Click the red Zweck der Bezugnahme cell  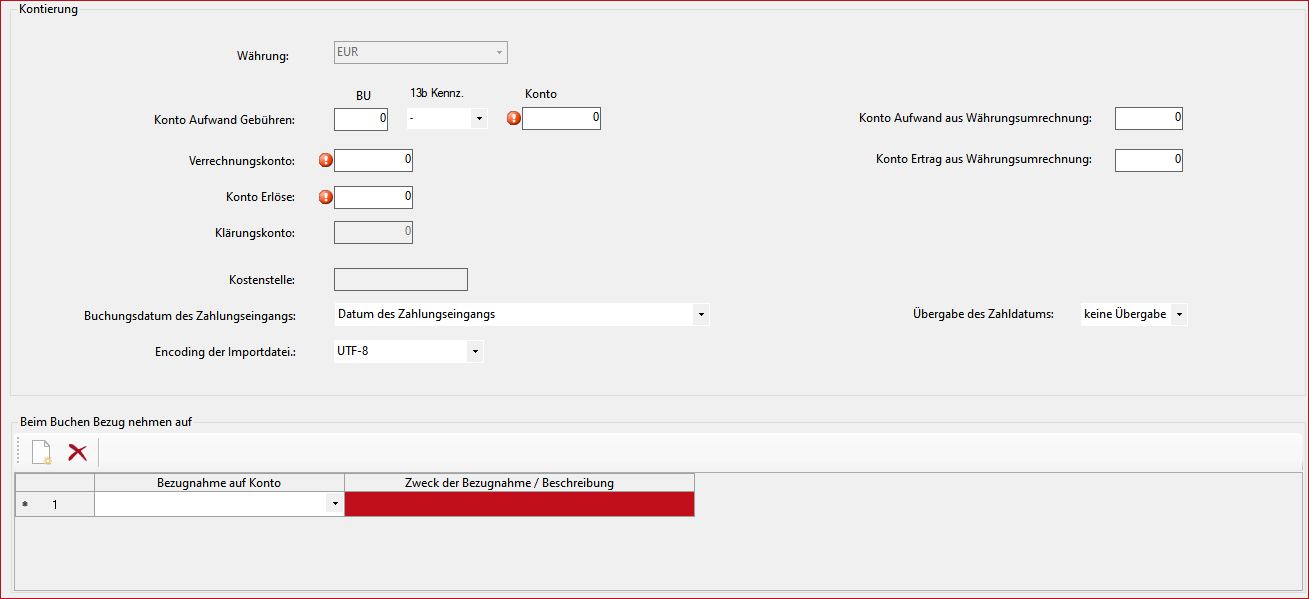pos(519,505)
